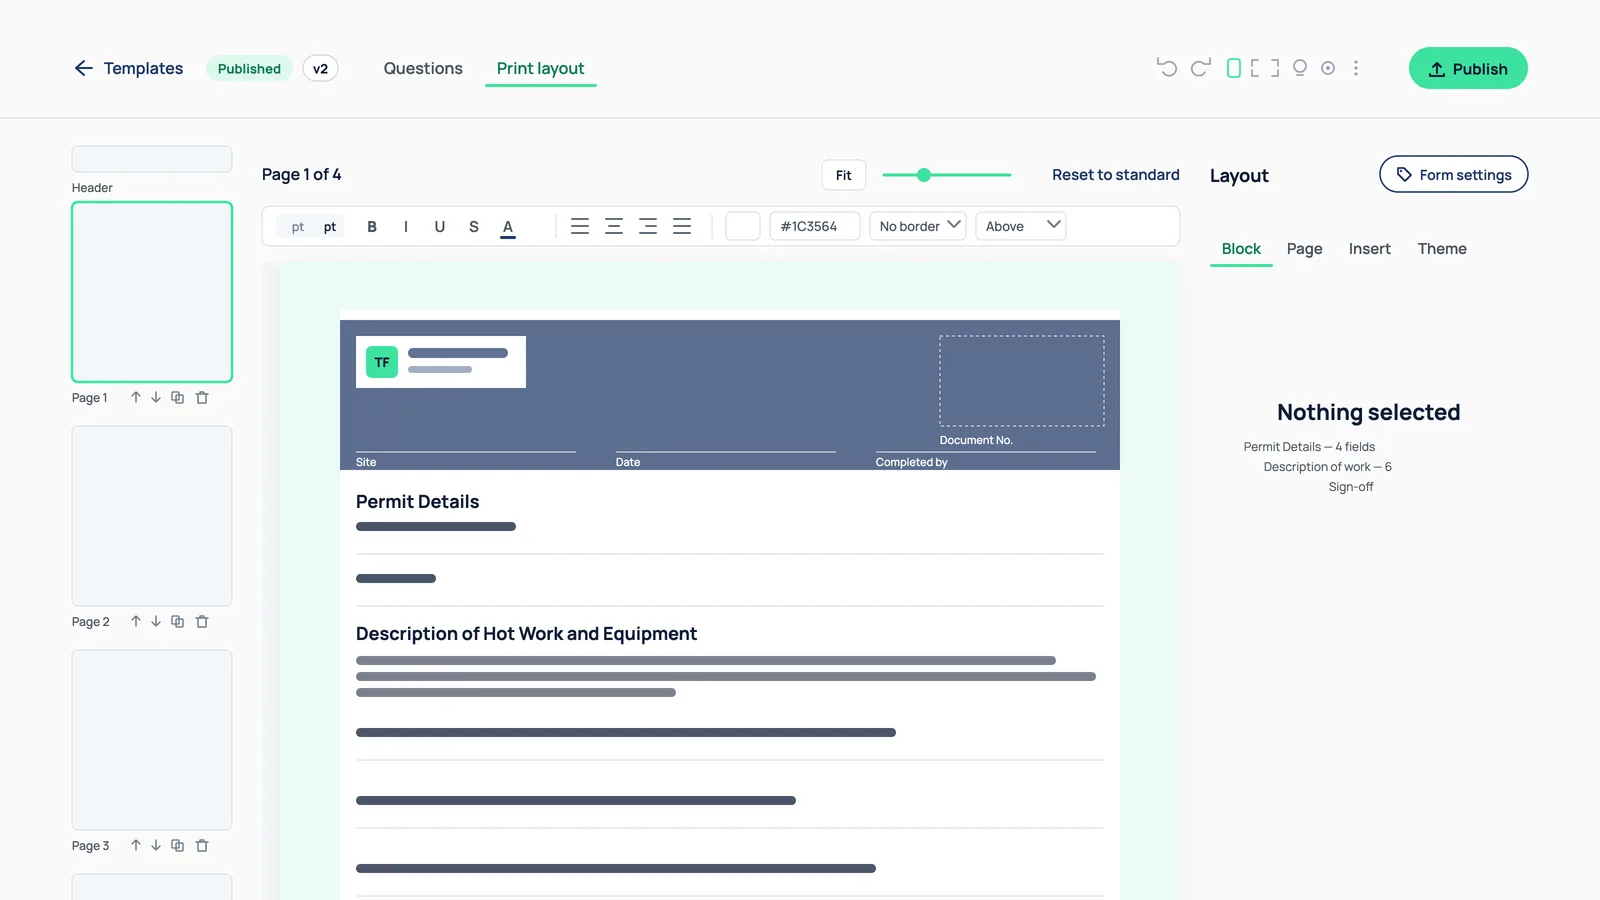Toggle italic formatting
This screenshot has height=900, width=1600.
[x=406, y=227]
